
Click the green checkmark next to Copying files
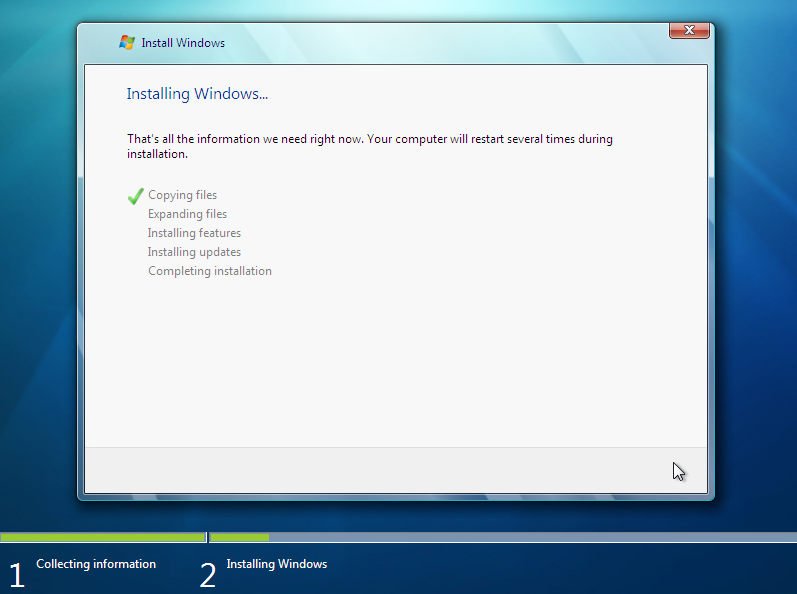135,196
